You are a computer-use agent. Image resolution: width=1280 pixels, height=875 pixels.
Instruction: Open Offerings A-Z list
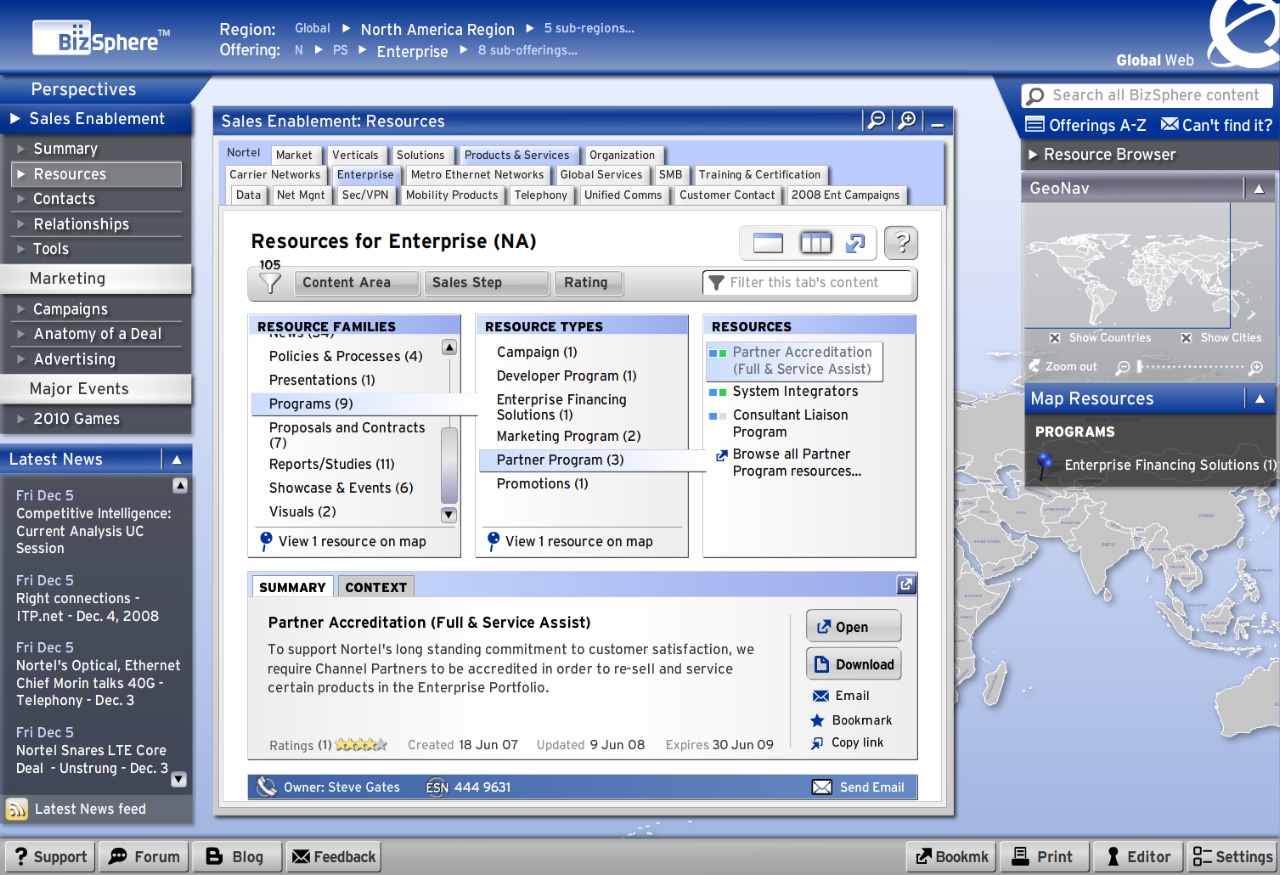pos(1086,125)
